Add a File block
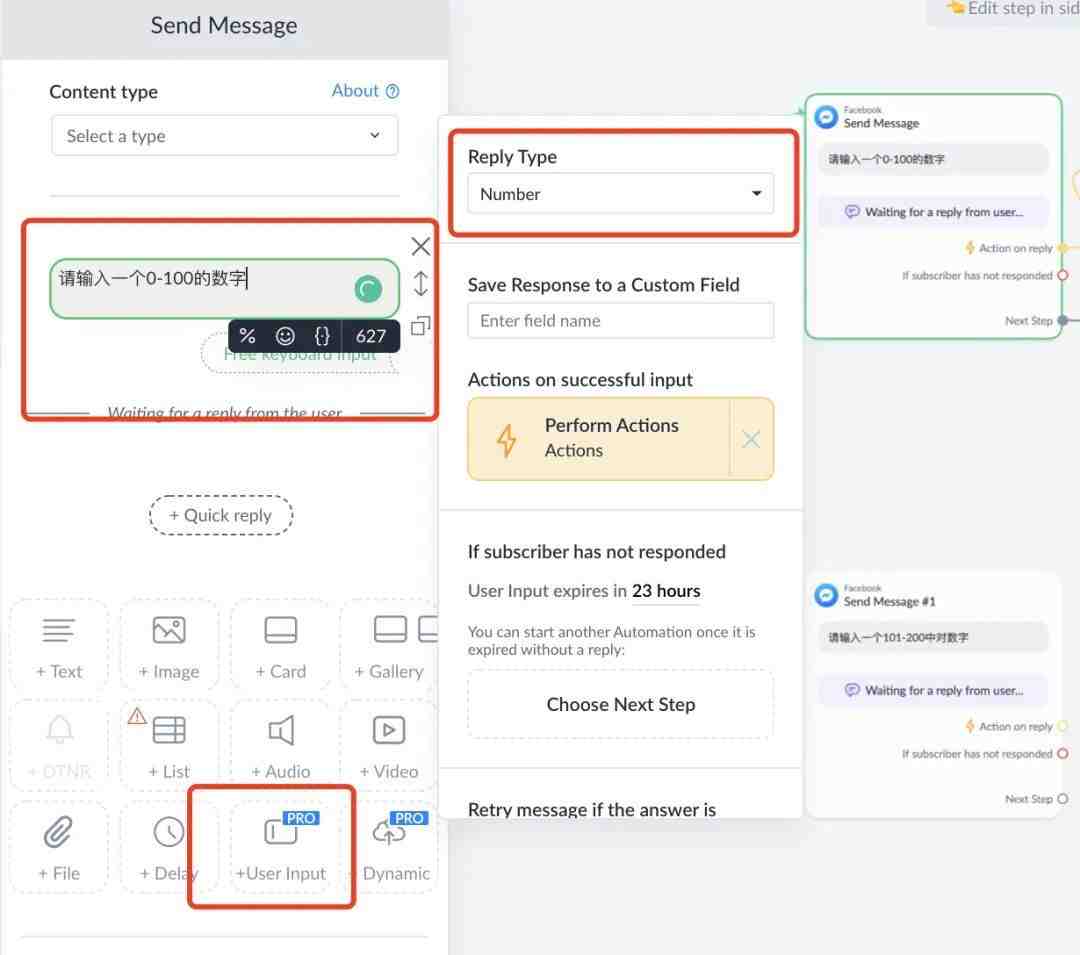The width and height of the screenshot is (1080, 955). coord(59,847)
